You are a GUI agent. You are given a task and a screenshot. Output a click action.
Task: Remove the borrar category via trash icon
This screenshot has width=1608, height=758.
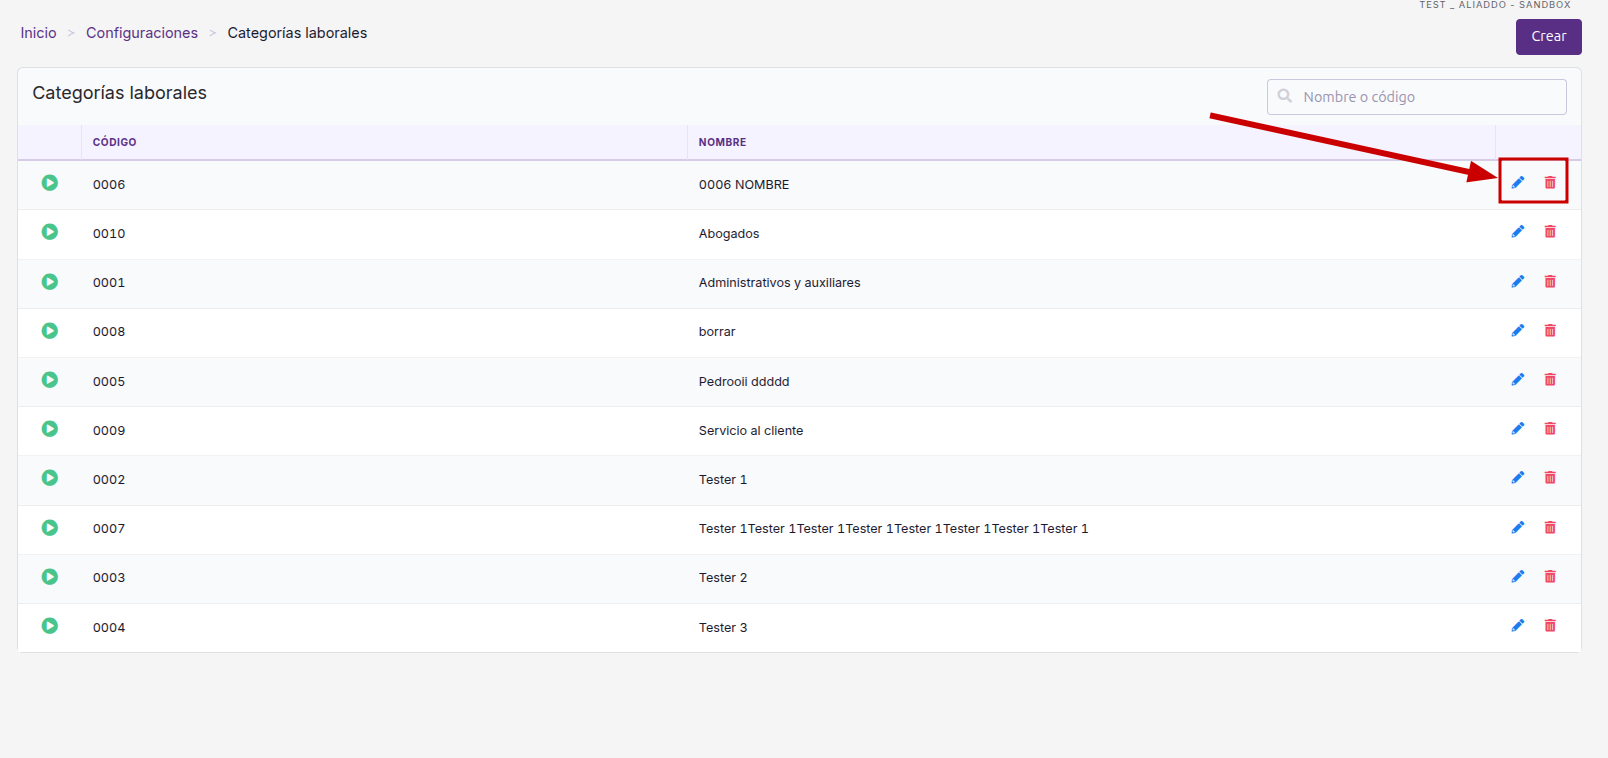tap(1550, 330)
